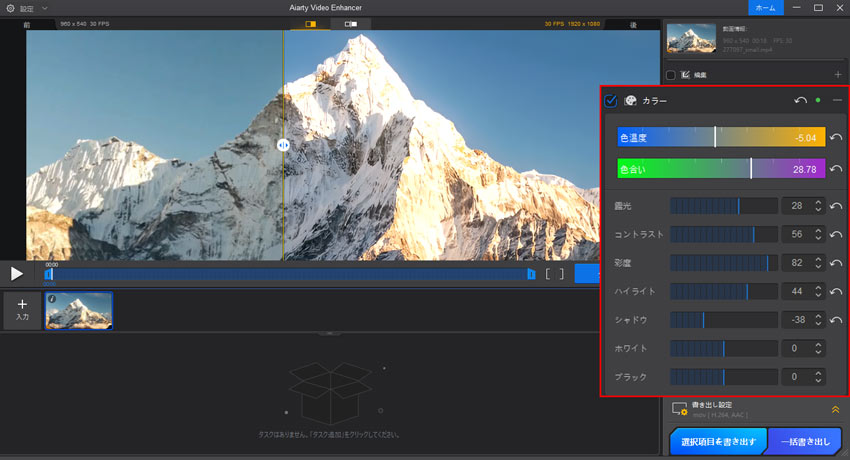Click the 入力 add video button
Viewport: 850px width, 460px height.
click(22, 310)
